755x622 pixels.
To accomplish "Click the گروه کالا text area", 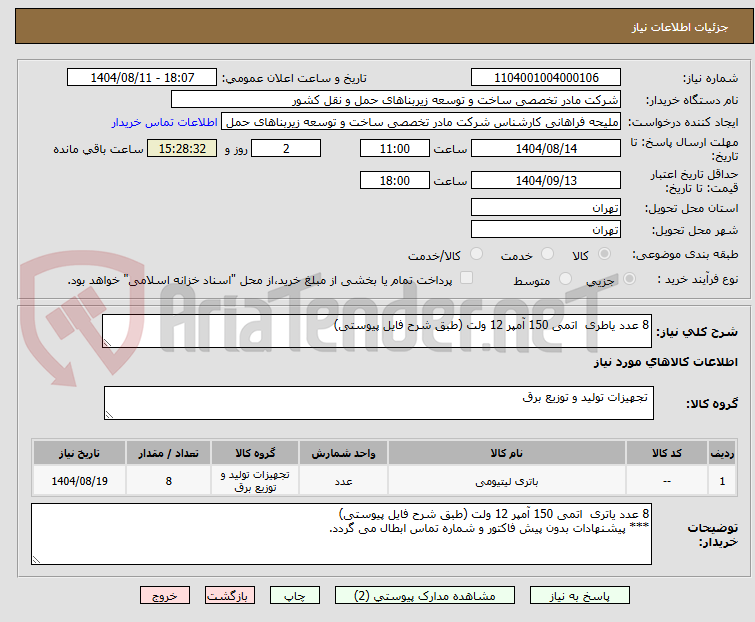I will [379, 403].
